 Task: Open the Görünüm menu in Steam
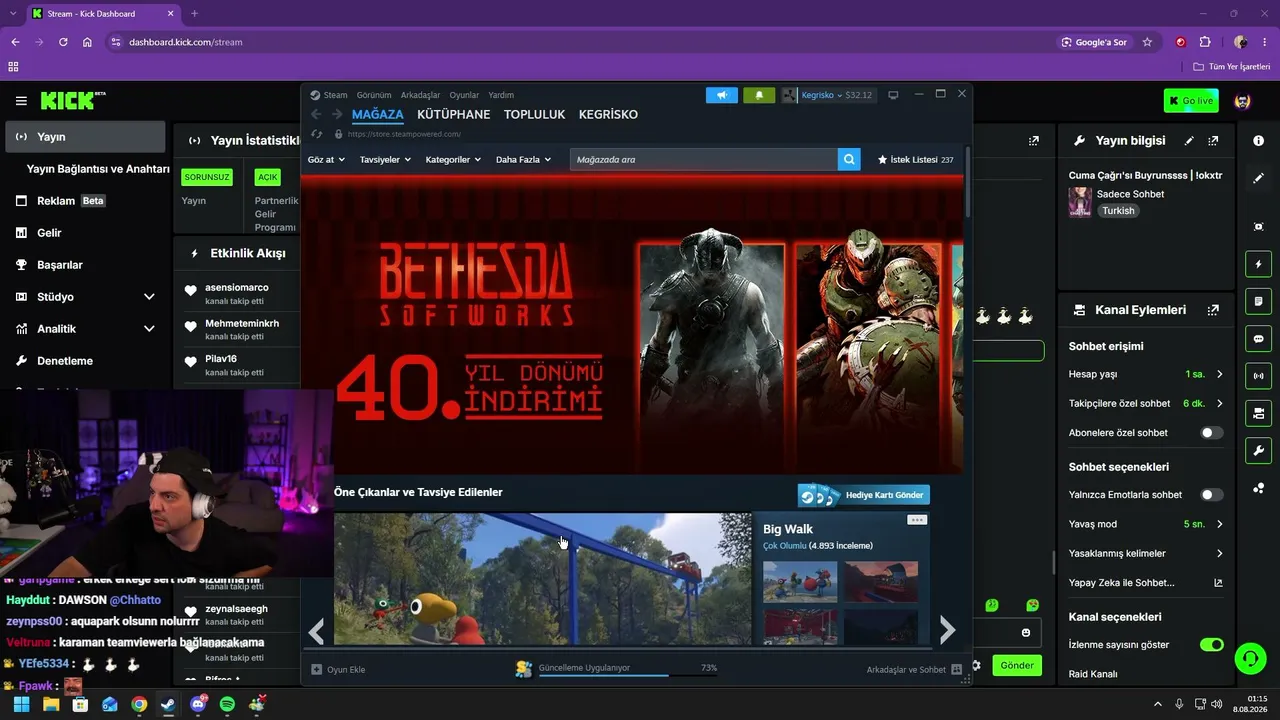click(374, 95)
